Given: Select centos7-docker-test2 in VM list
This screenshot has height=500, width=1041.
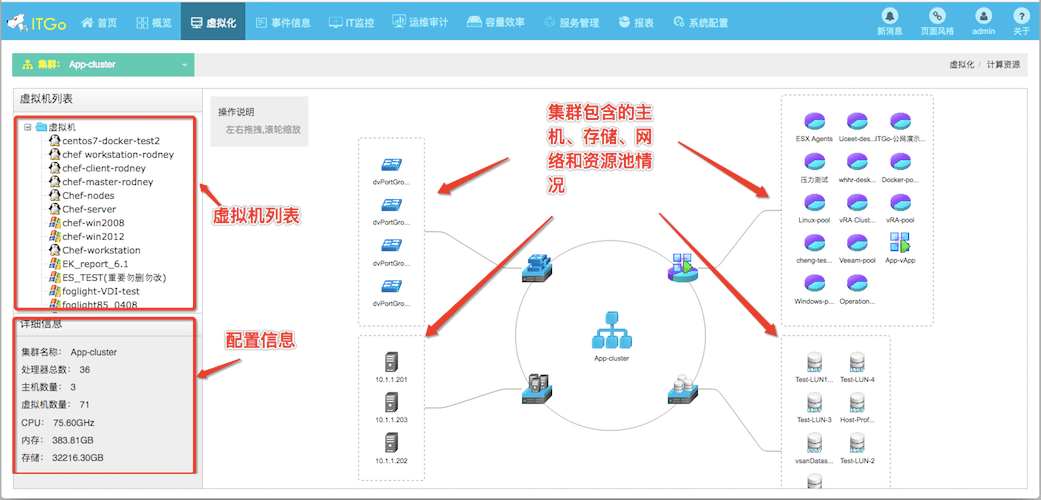Looking at the screenshot, I should [x=110, y=141].
